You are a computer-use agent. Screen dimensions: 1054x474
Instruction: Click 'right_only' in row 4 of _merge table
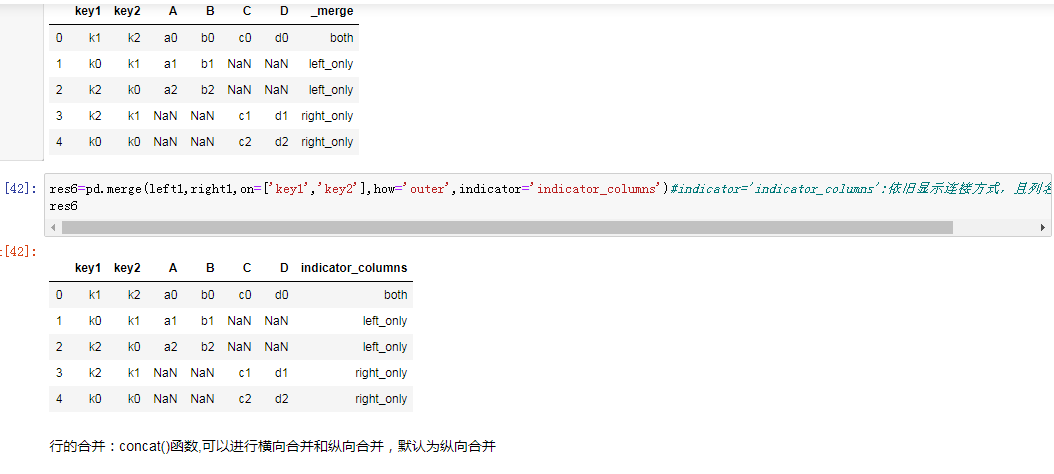click(327, 142)
